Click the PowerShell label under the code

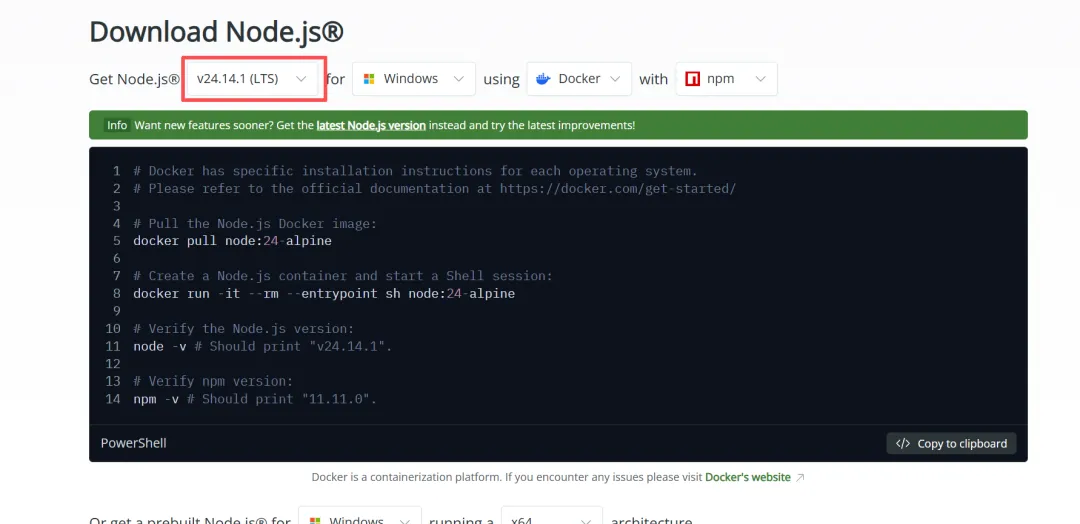pyautogui.click(x=134, y=443)
